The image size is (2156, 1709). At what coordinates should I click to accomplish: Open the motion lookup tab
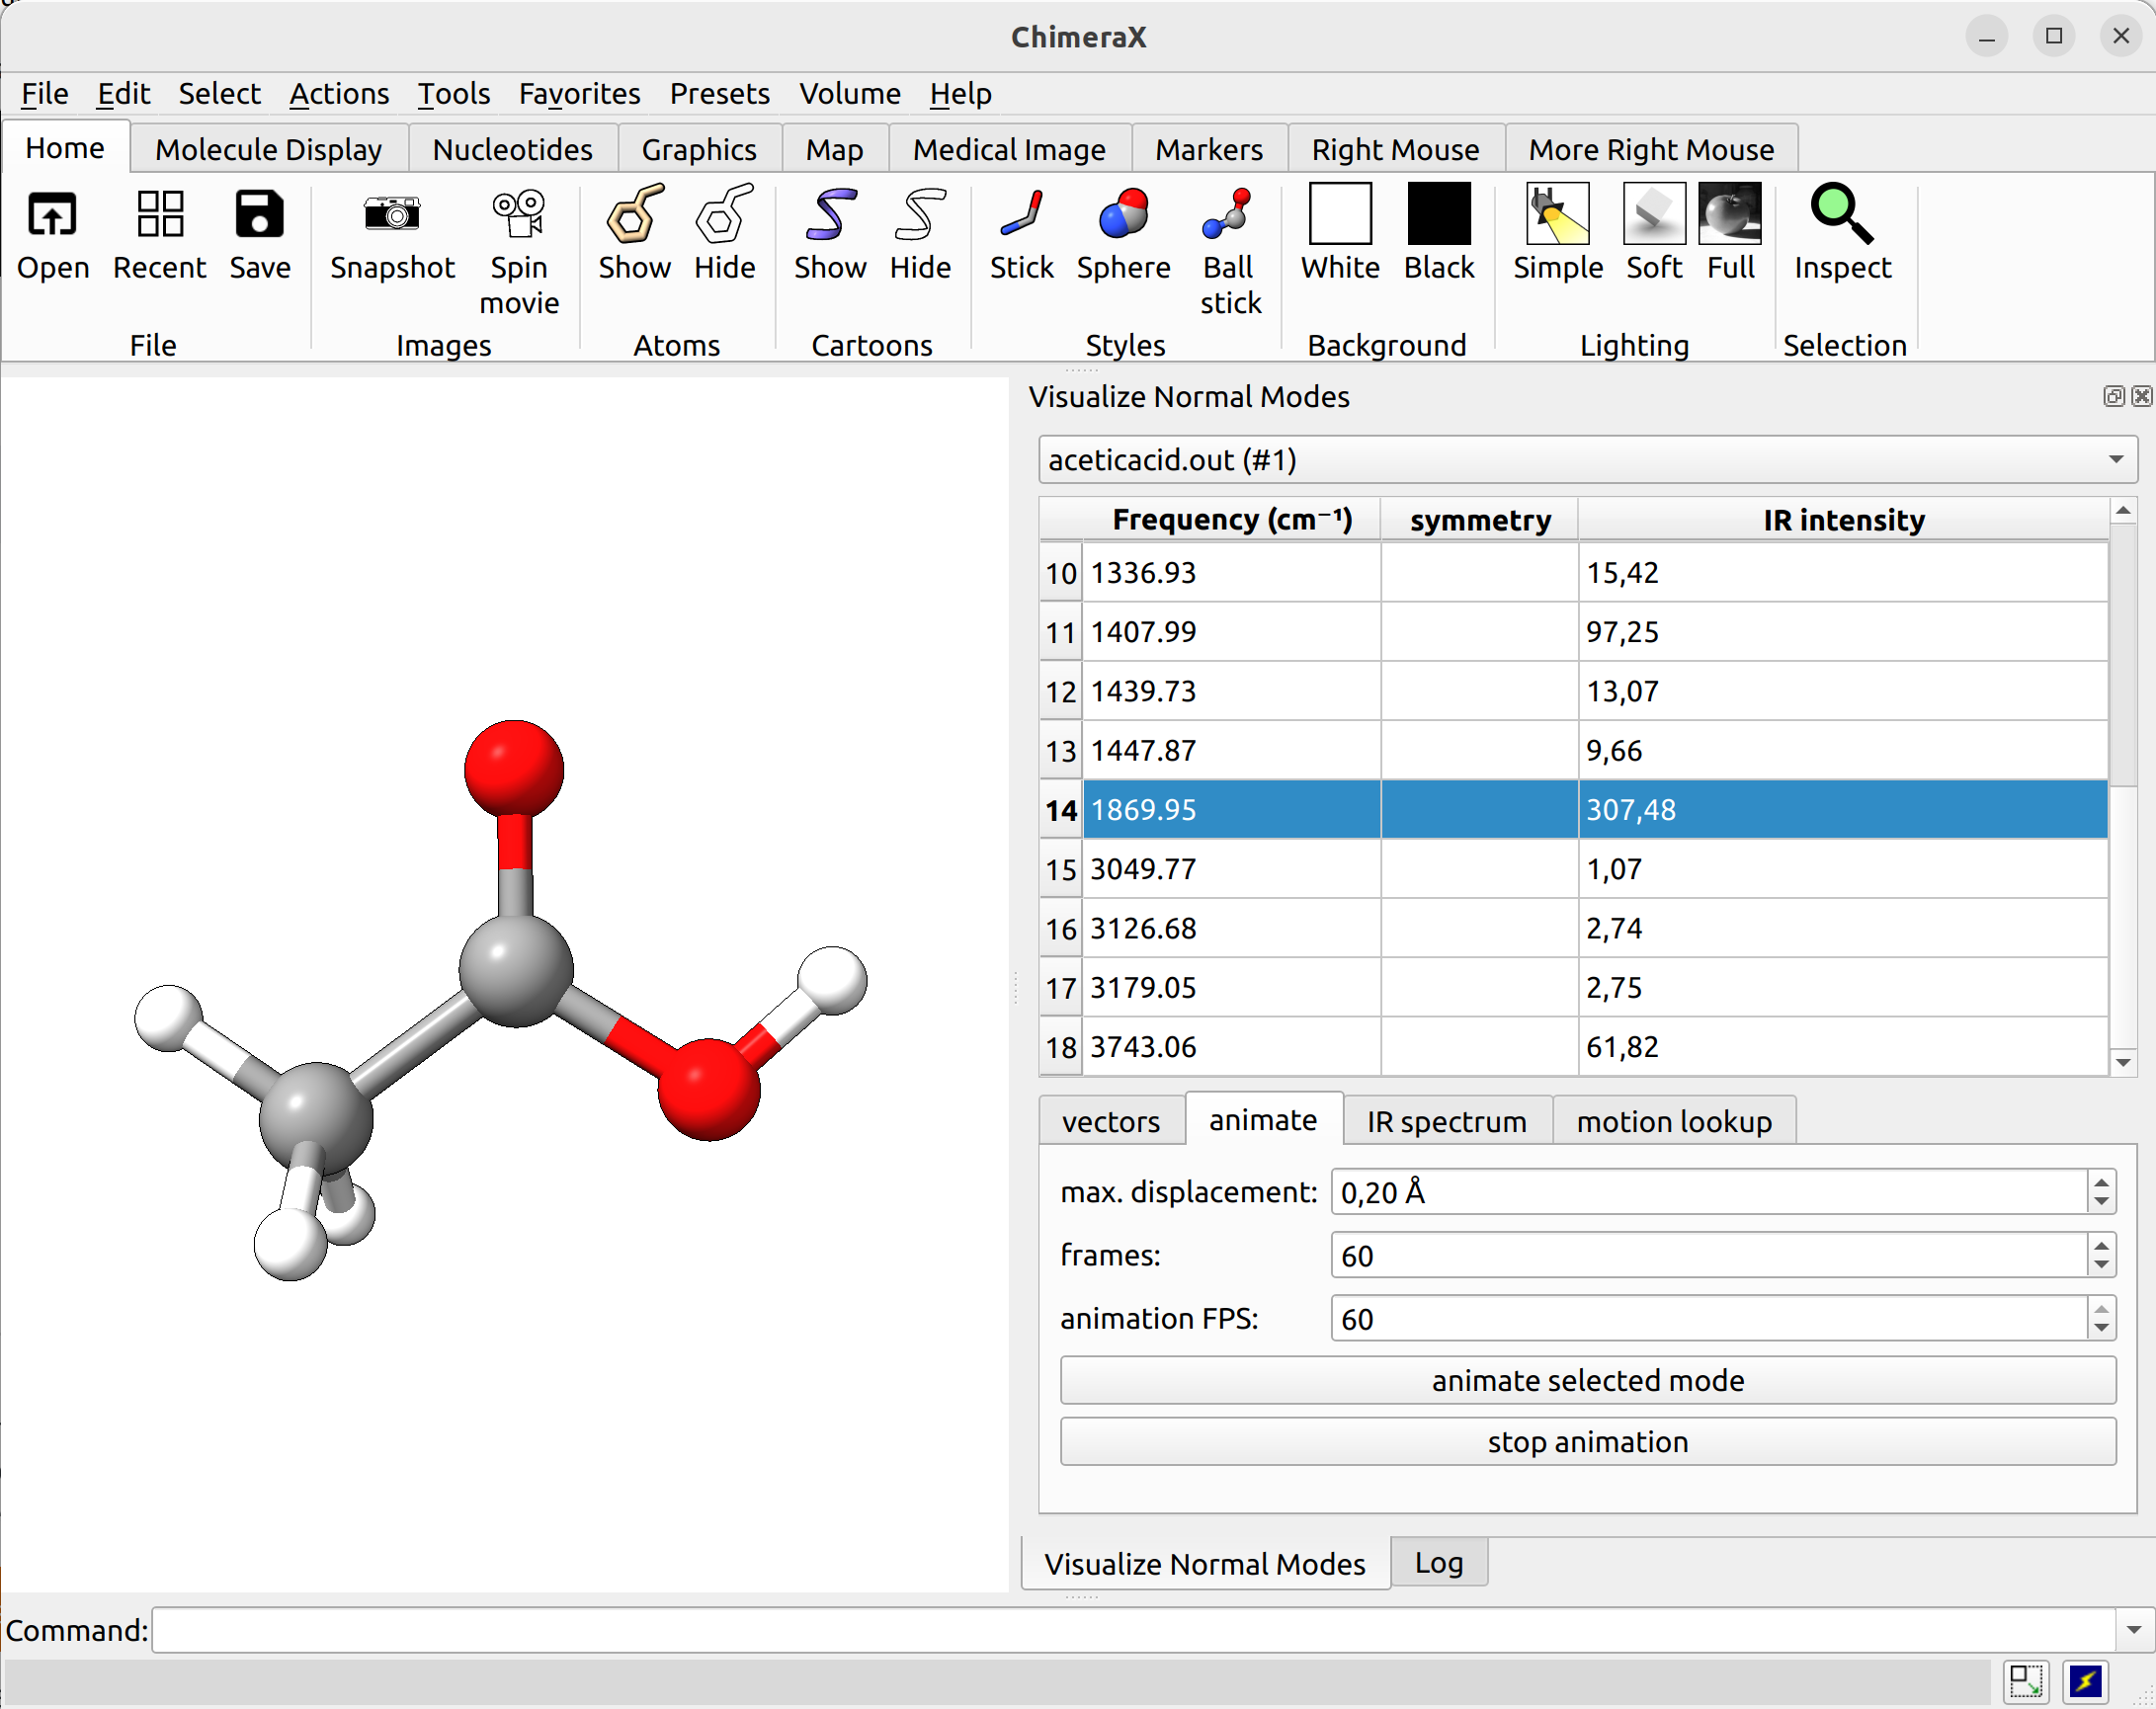pyautogui.click(x=1673, y=1121)
